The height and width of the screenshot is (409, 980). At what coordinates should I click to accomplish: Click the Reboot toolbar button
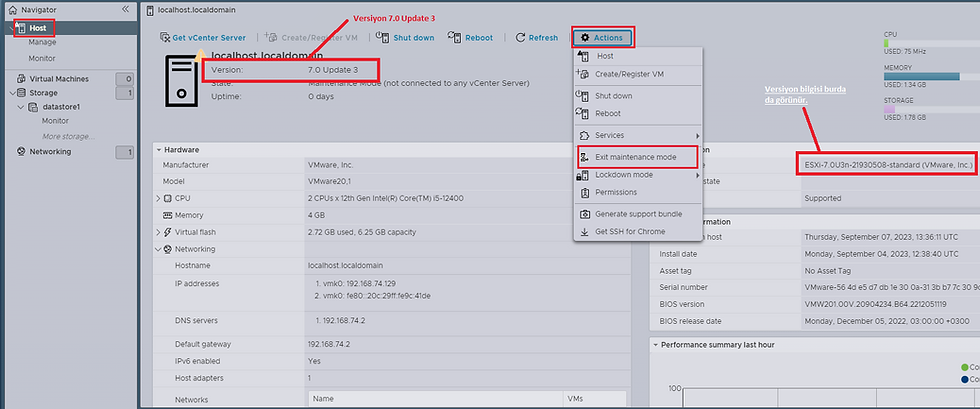[x=471, y=38]
